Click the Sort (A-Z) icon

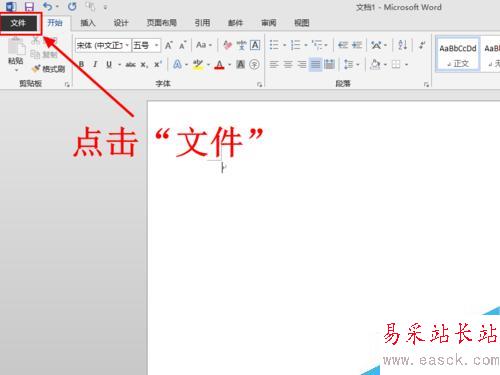coord(403,45)
